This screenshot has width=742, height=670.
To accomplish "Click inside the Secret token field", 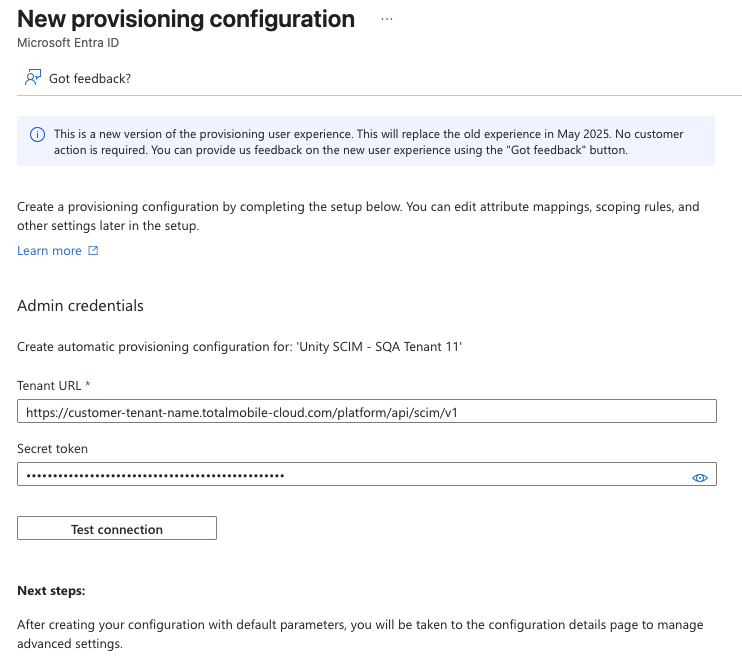I will pos(350,474).
